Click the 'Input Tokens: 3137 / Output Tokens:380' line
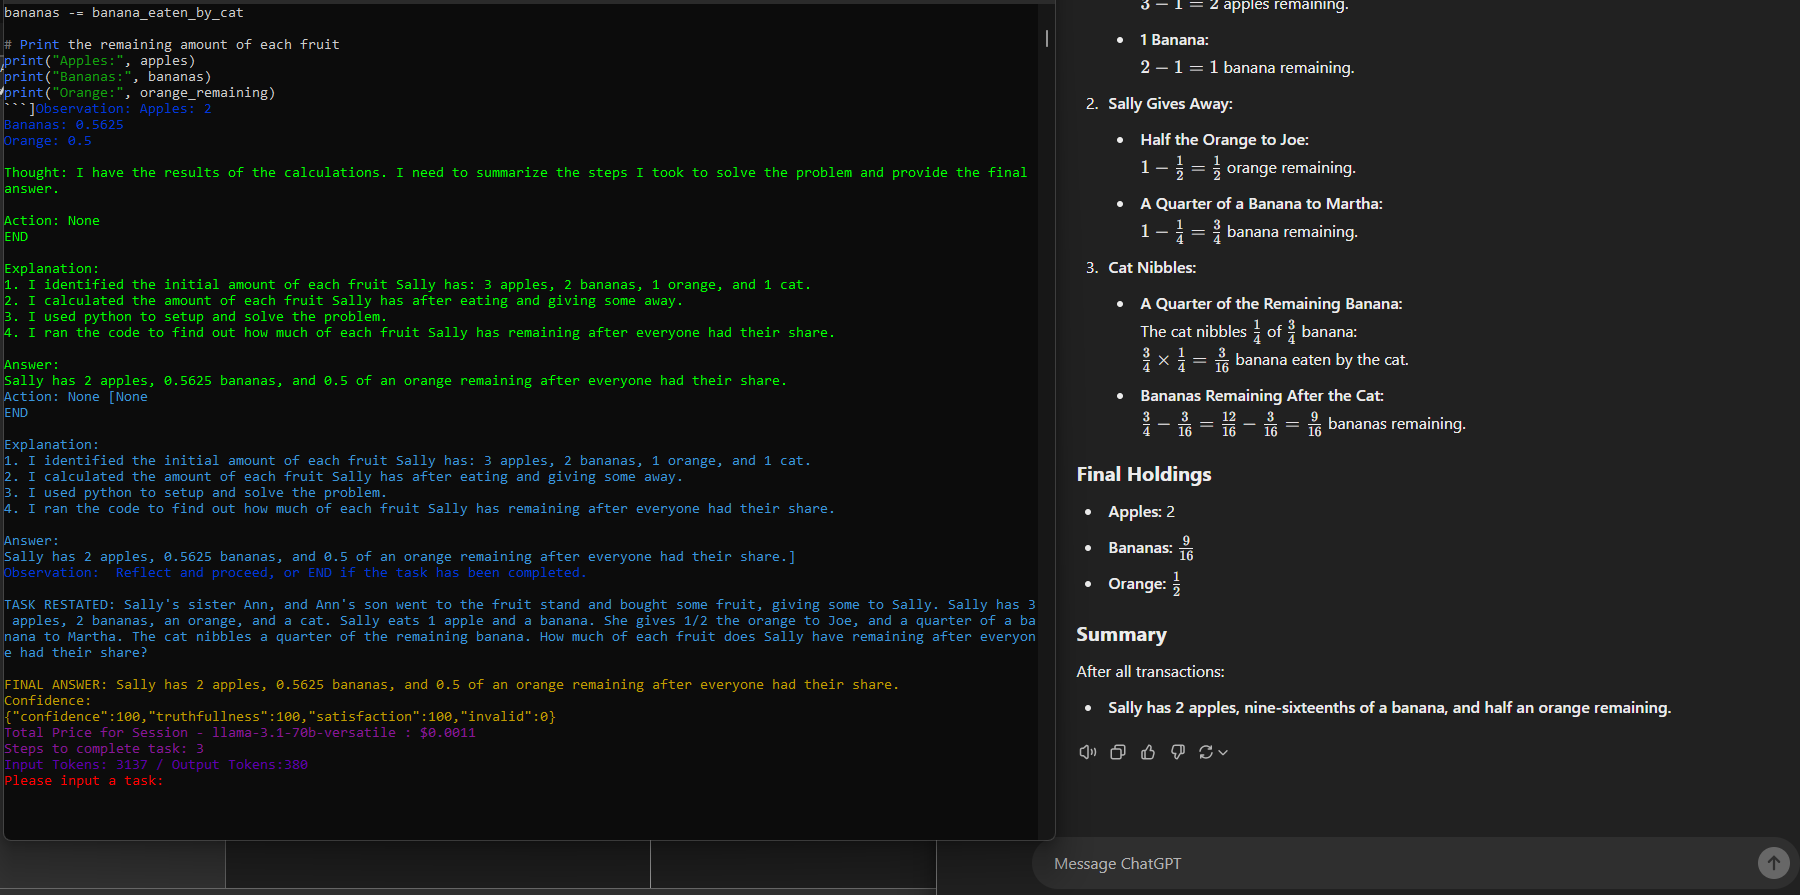 pos(156,765)
